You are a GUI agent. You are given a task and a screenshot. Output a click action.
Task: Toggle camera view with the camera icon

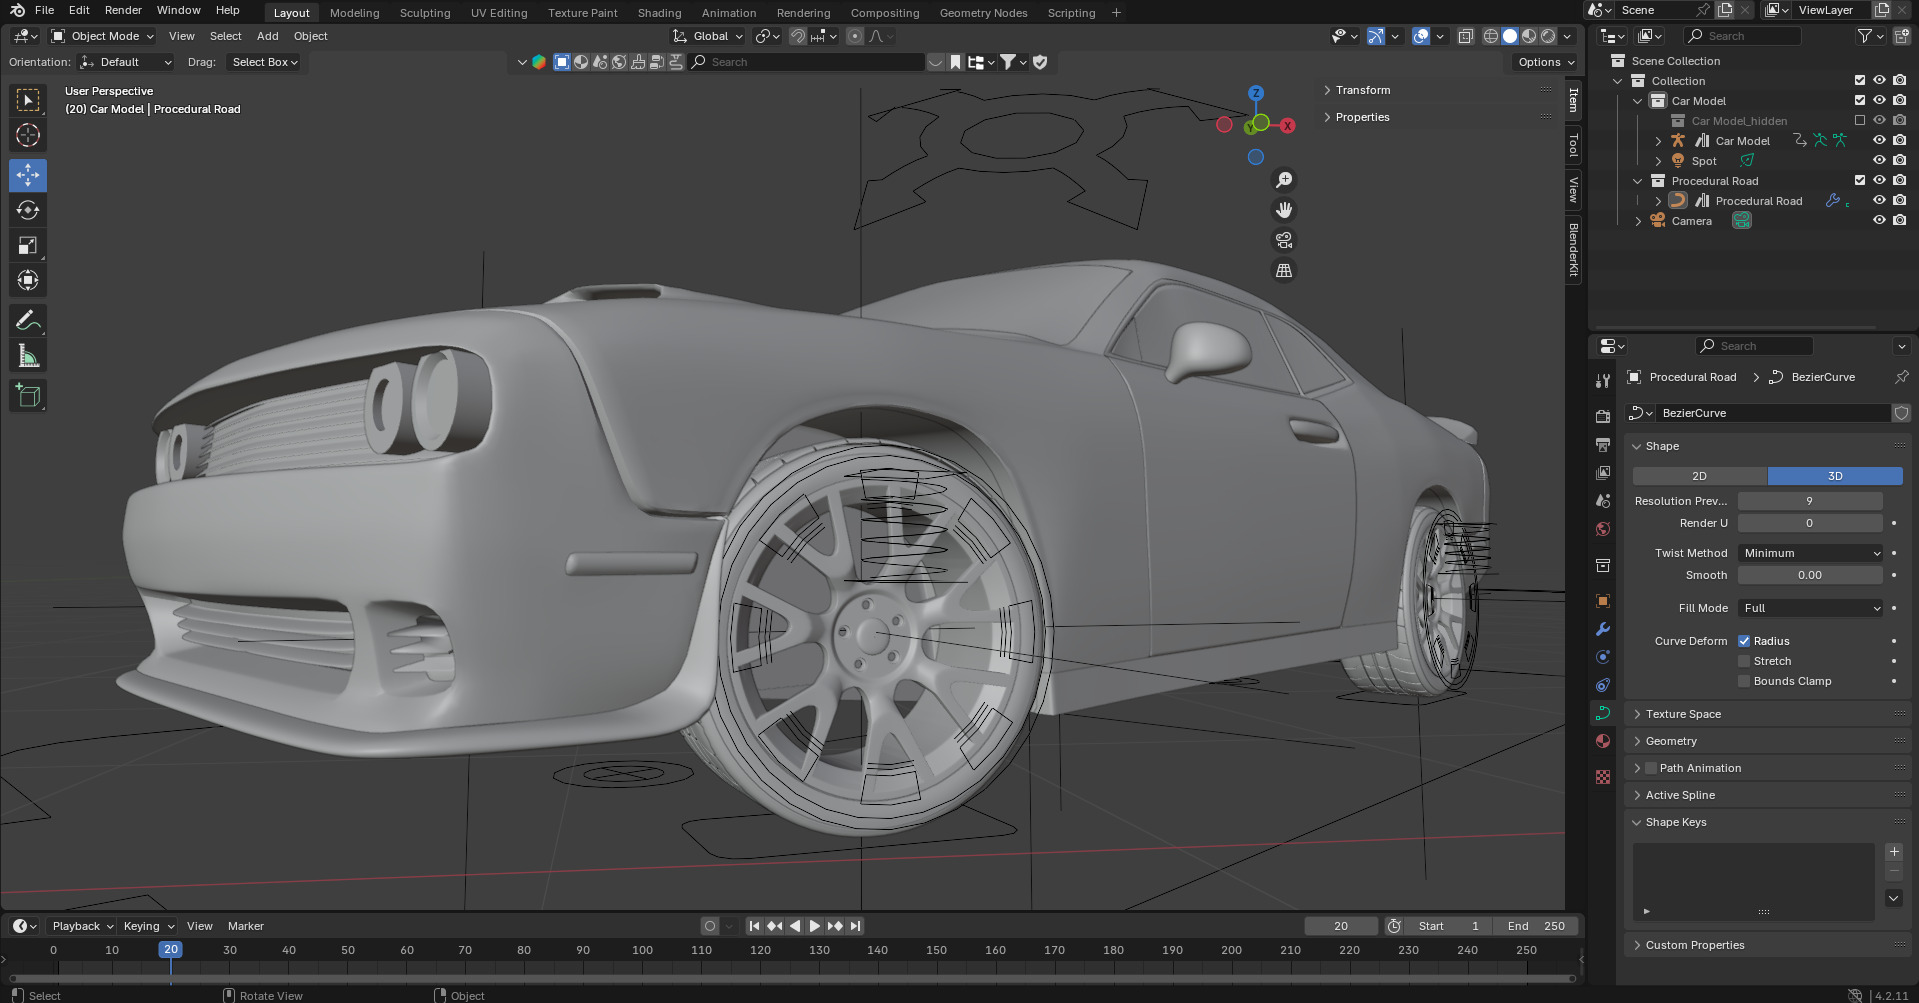(x=1284, y=240)
